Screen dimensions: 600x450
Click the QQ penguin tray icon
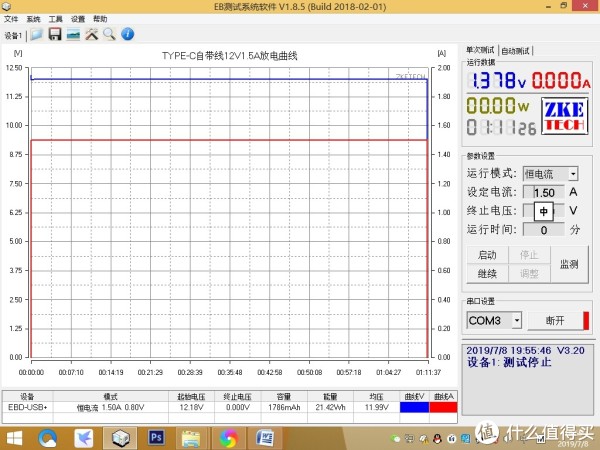point(437,439)
